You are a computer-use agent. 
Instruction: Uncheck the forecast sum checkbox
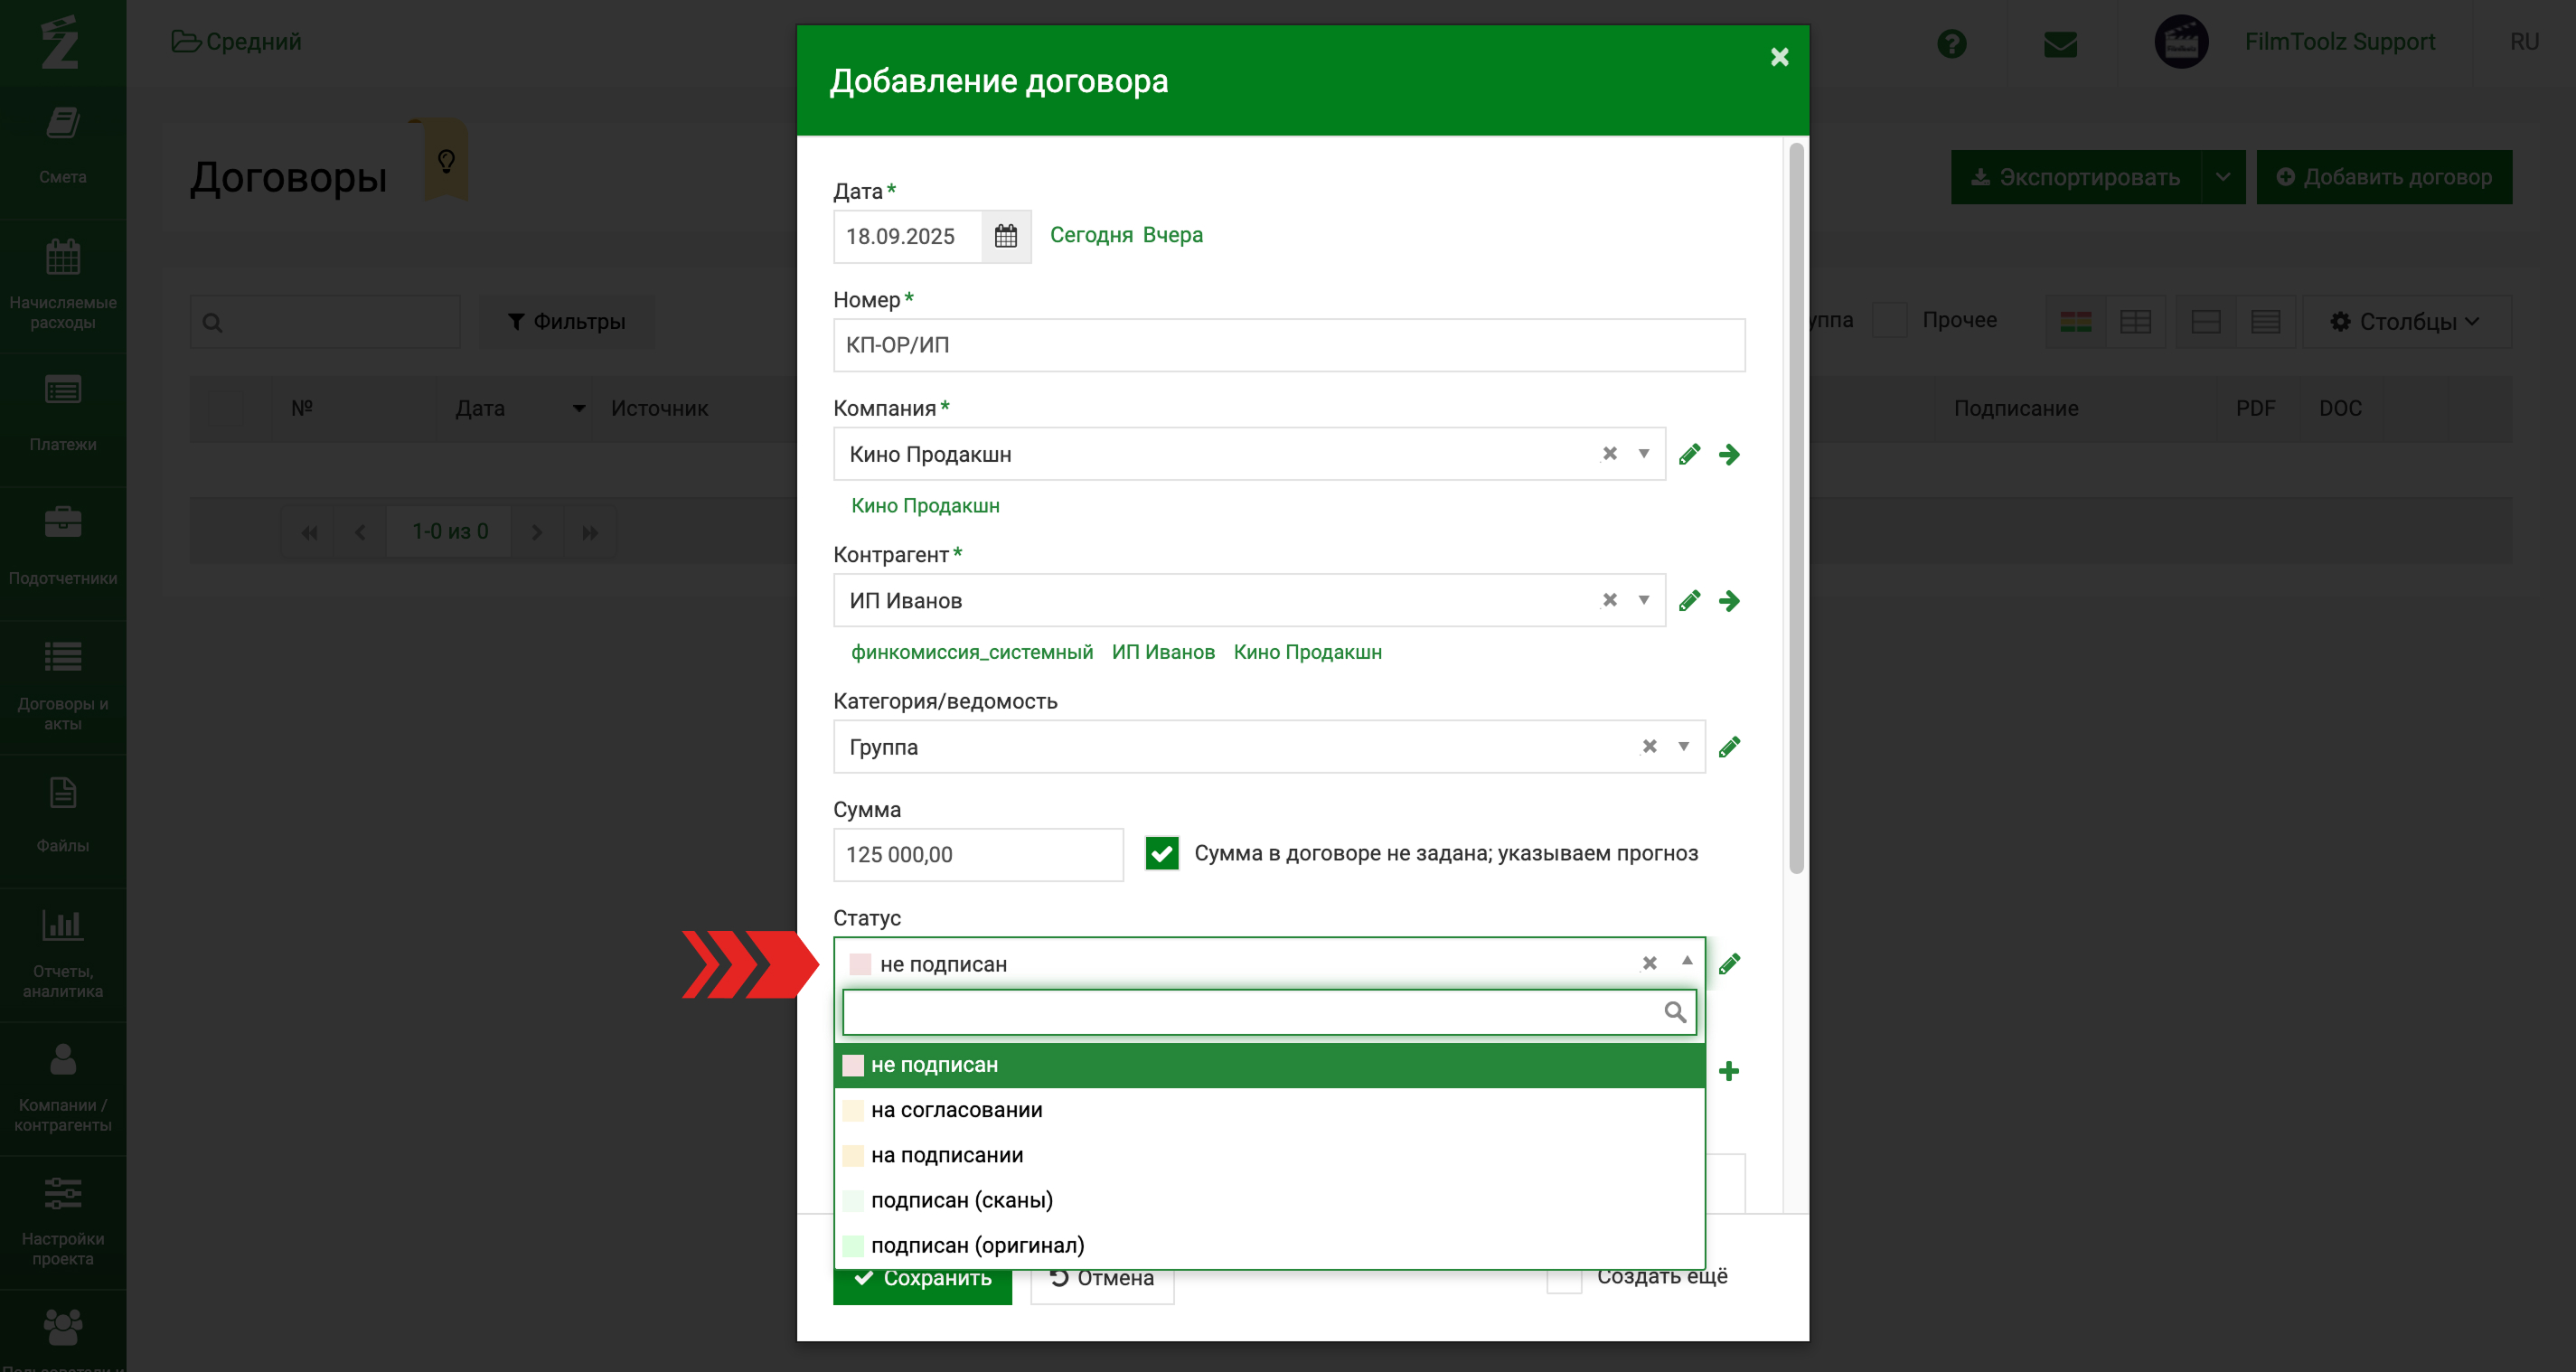pos(1161,853)
